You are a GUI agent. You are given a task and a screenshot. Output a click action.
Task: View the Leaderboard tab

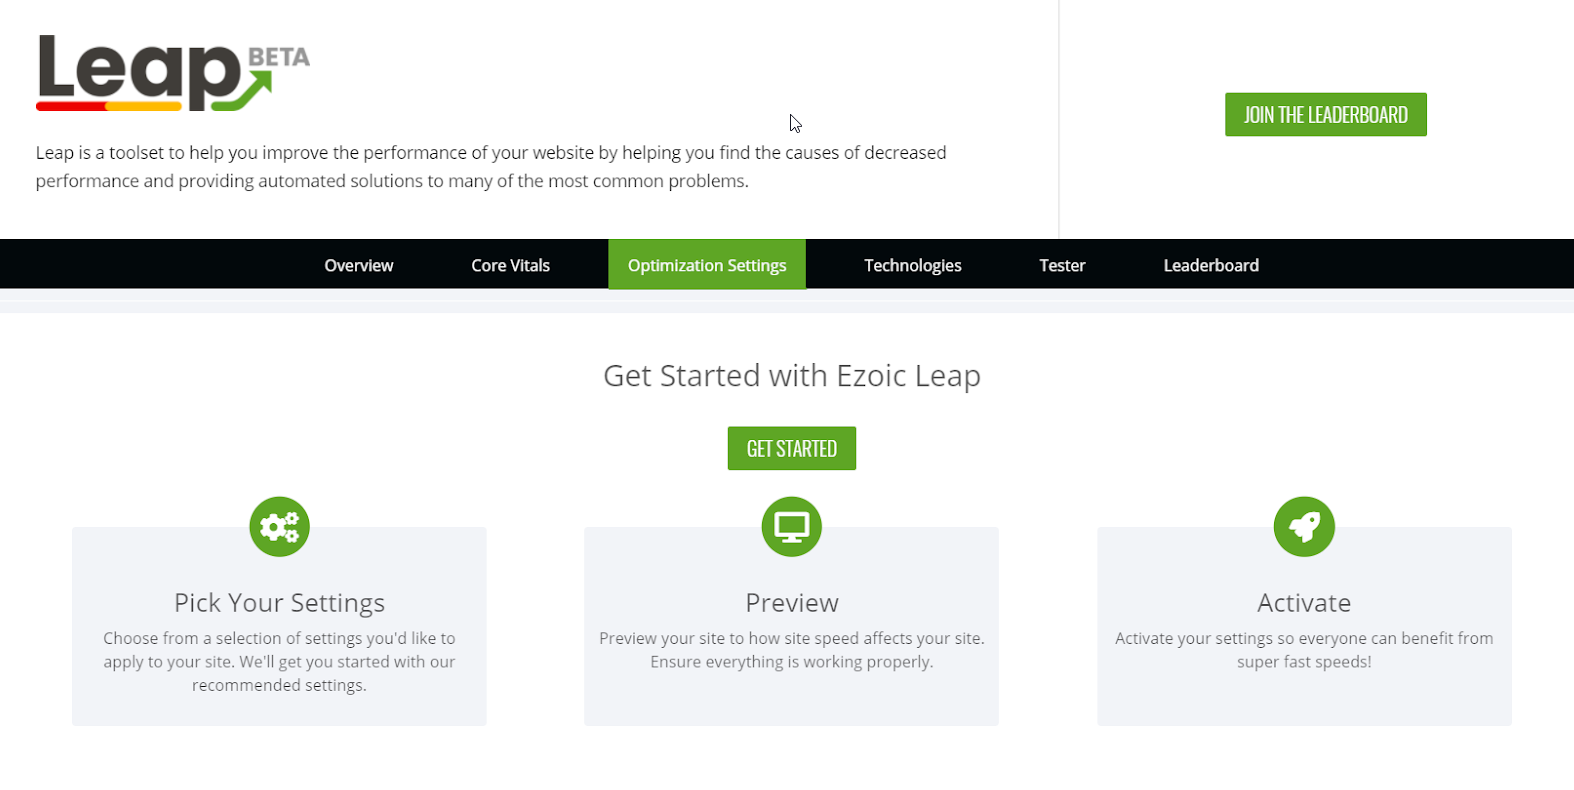click(1211, 265)
